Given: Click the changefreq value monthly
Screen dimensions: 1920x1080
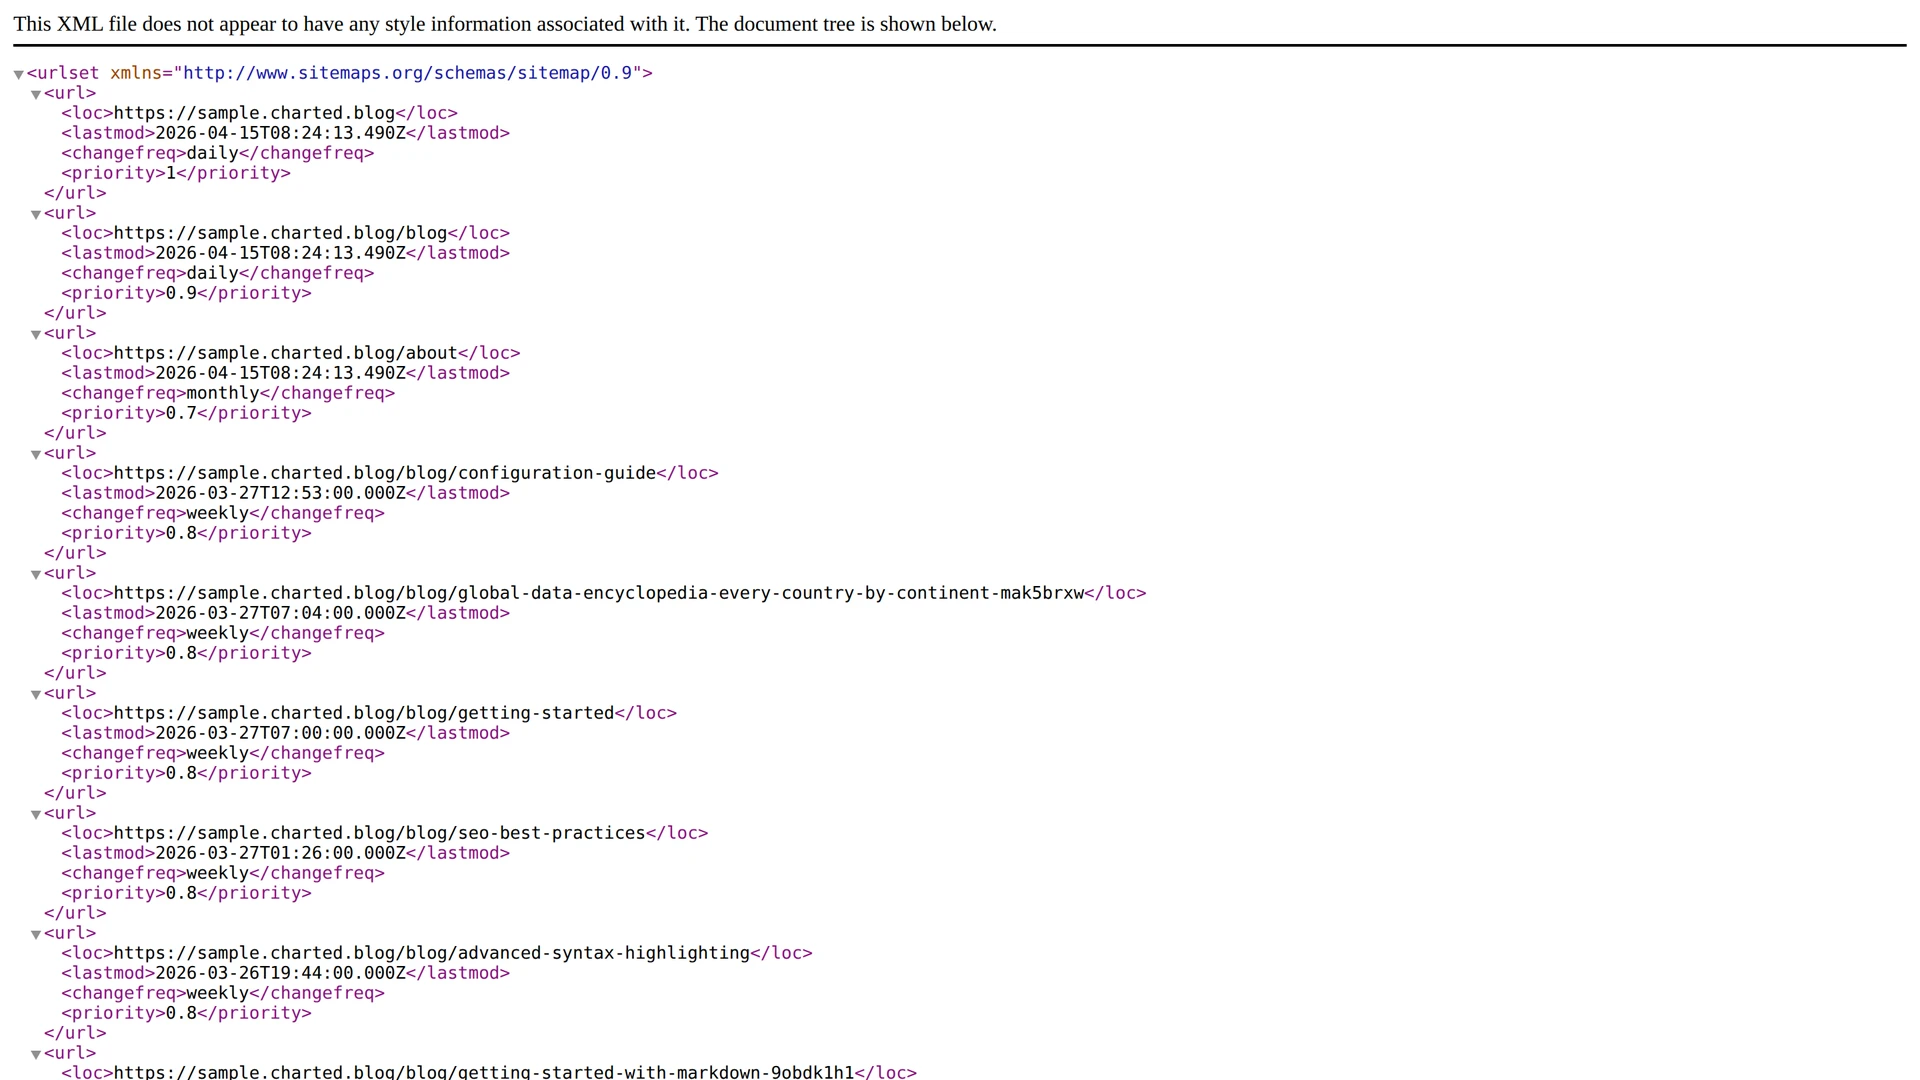Looking at the screenshot, I should pos(223,393).
